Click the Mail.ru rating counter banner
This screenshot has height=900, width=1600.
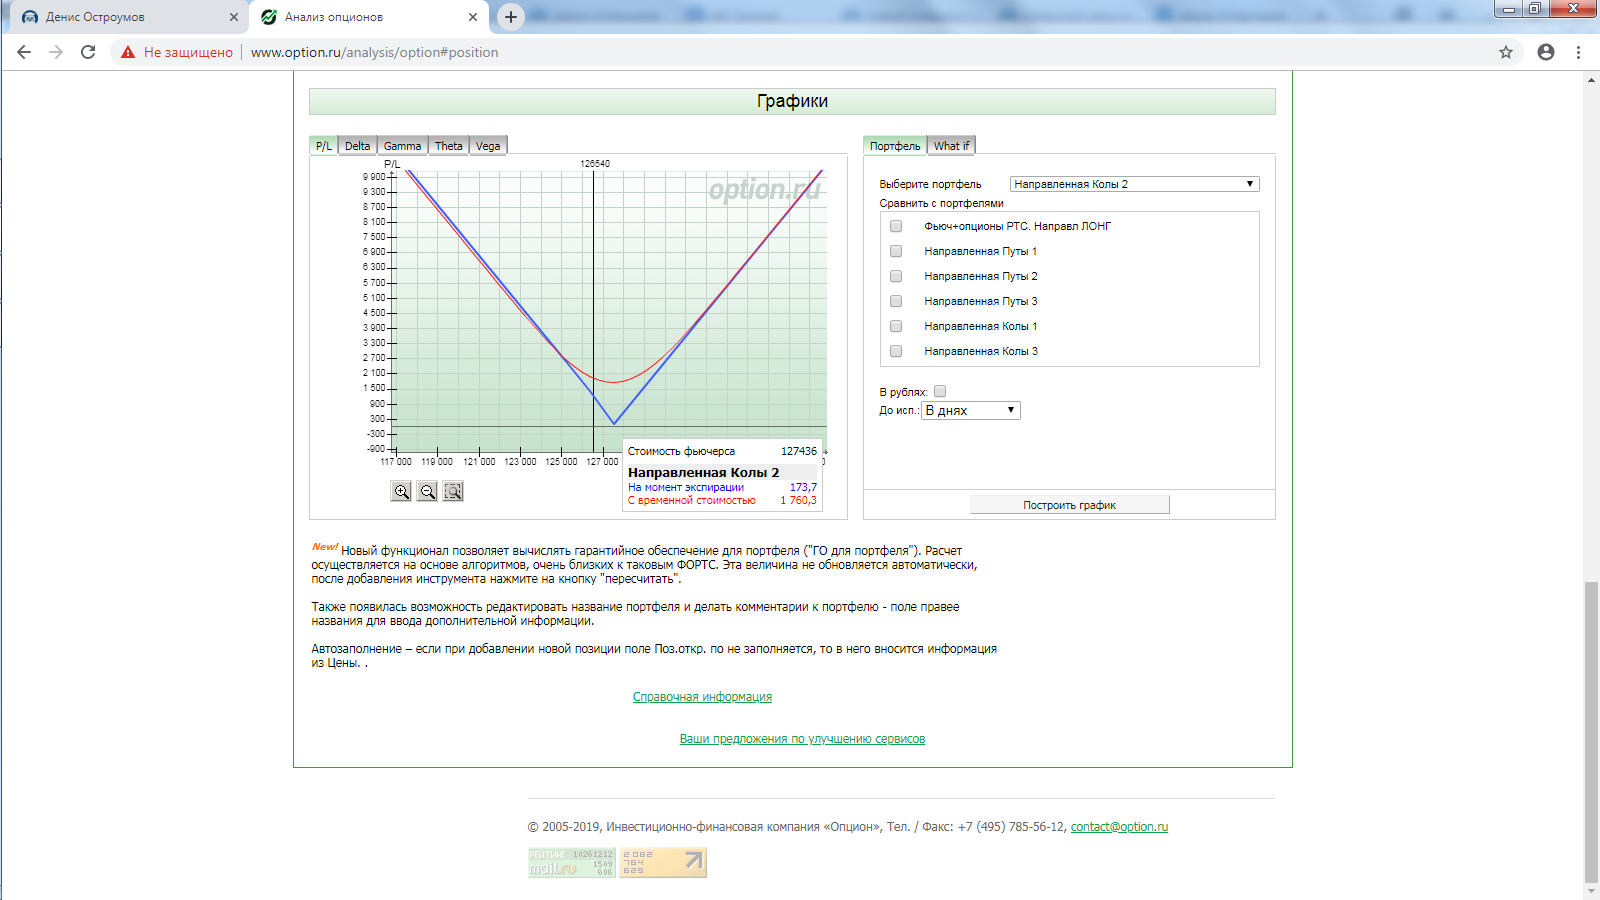tap(571, 862)
